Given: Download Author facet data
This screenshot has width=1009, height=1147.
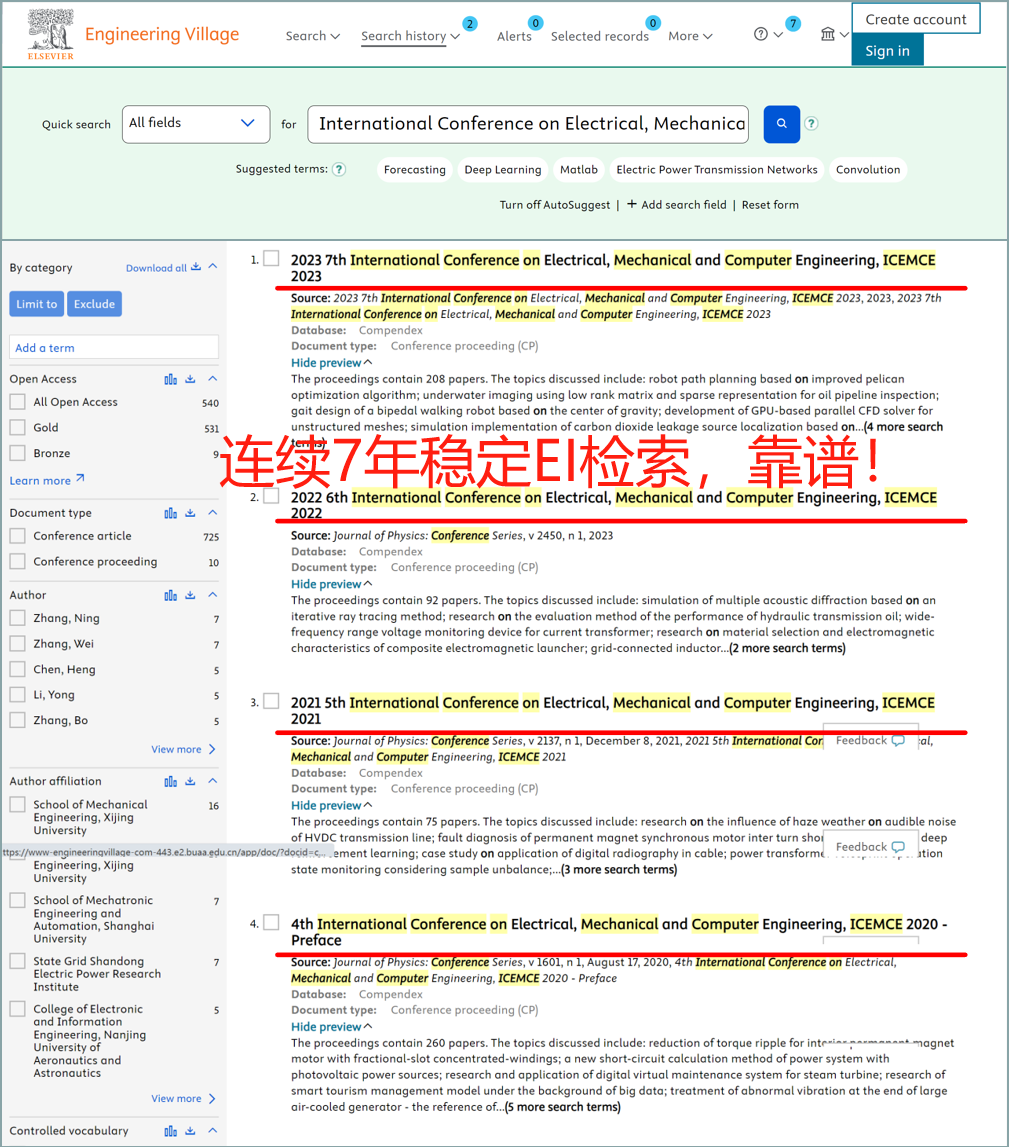Looking at the screenshot, I should (190, 595).
